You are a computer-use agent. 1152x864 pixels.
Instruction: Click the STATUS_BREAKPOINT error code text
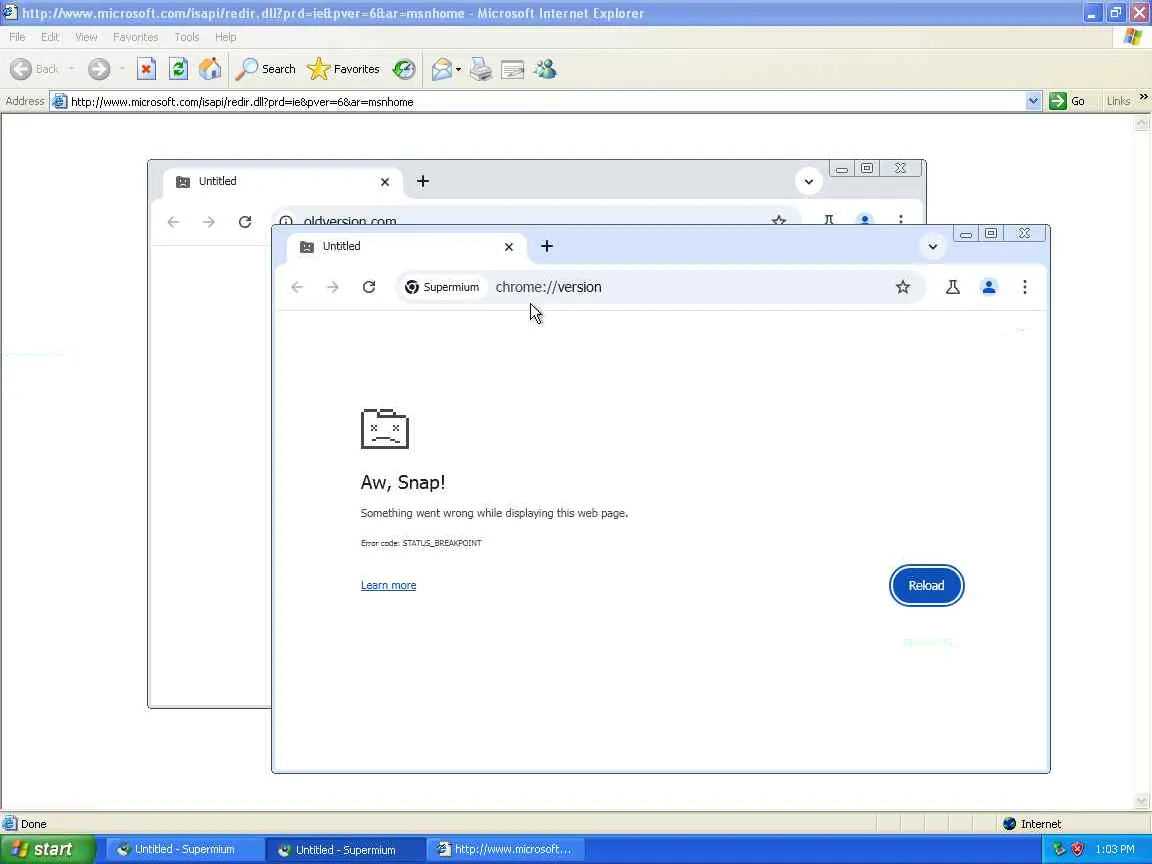tap(442, 543)
